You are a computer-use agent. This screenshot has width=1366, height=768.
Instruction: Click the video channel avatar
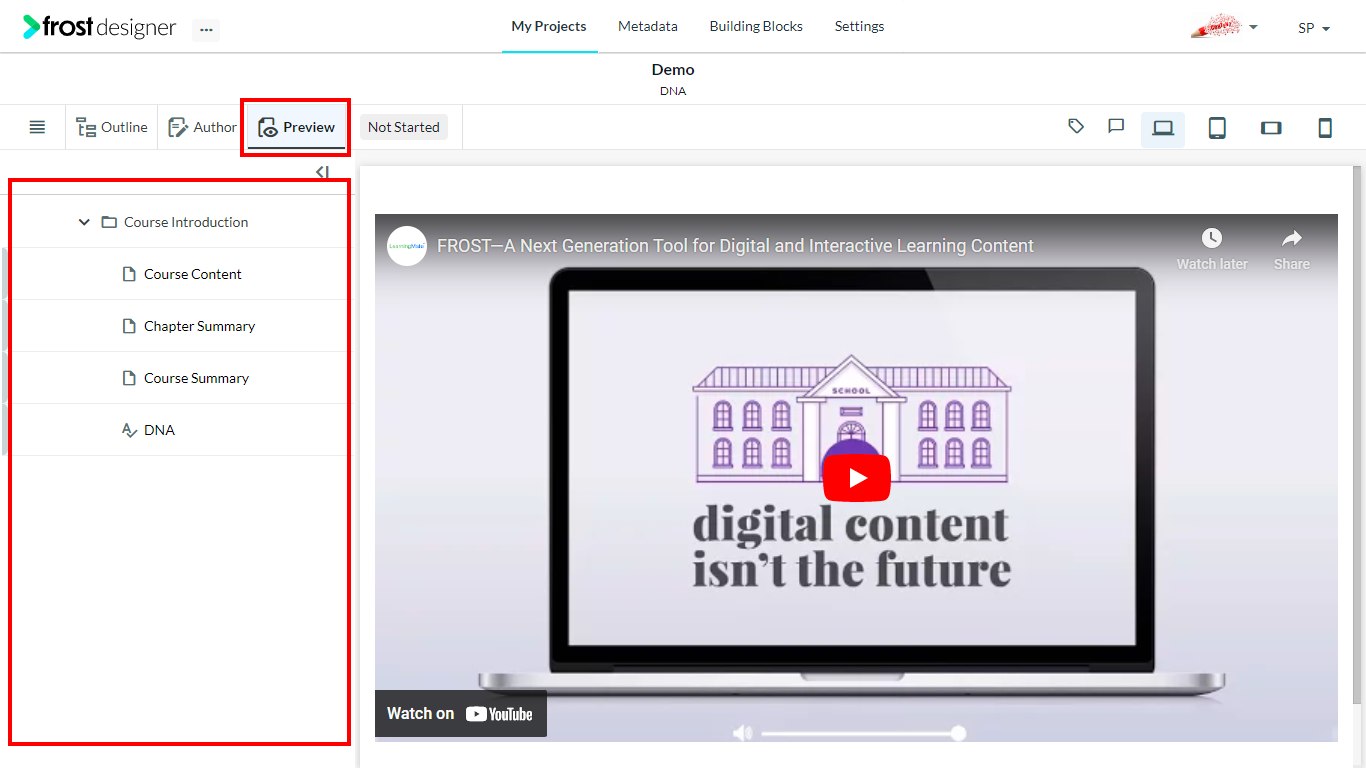[407, 246]
